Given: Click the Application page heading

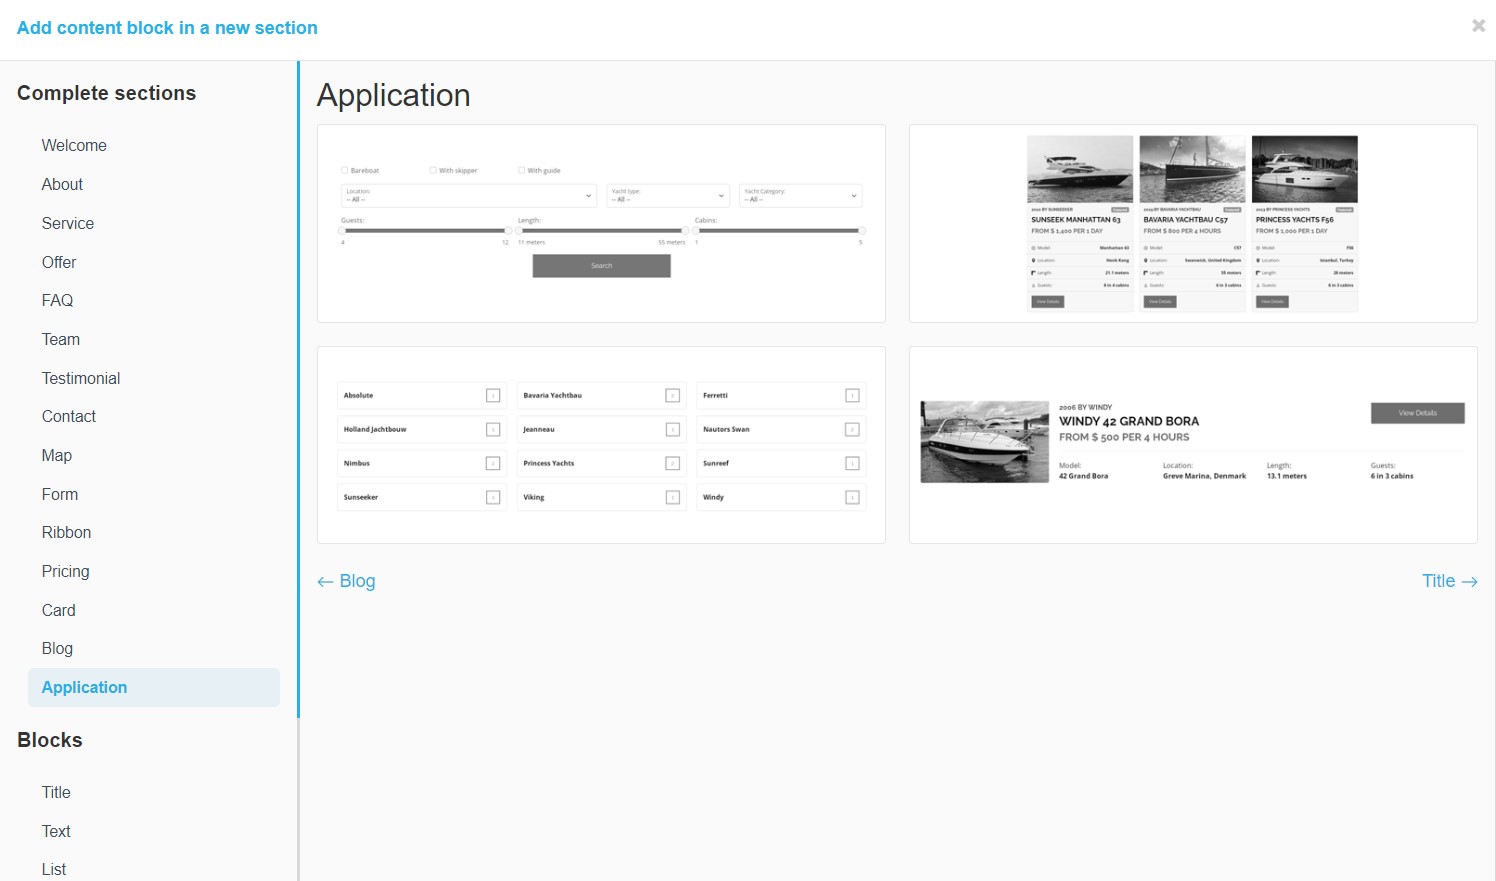Looking at the screenshot, I should (393, 95).
